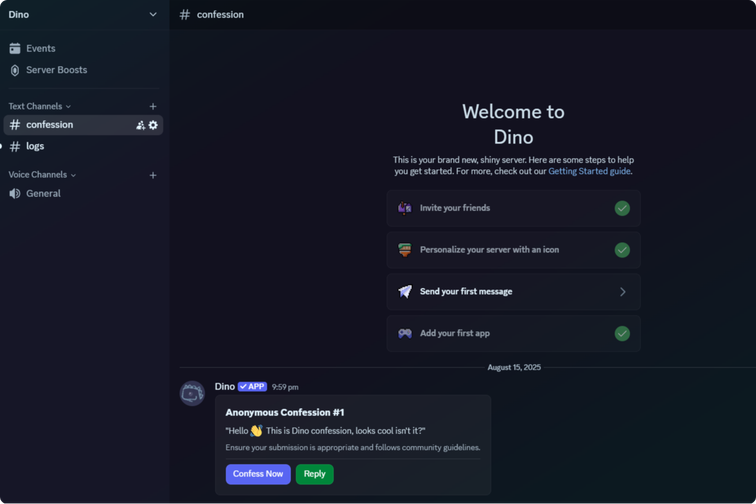Click invite people icon on confession channel
Viewport: 756px width, 504px height.
pyautogui.click(x=140, y=125)
